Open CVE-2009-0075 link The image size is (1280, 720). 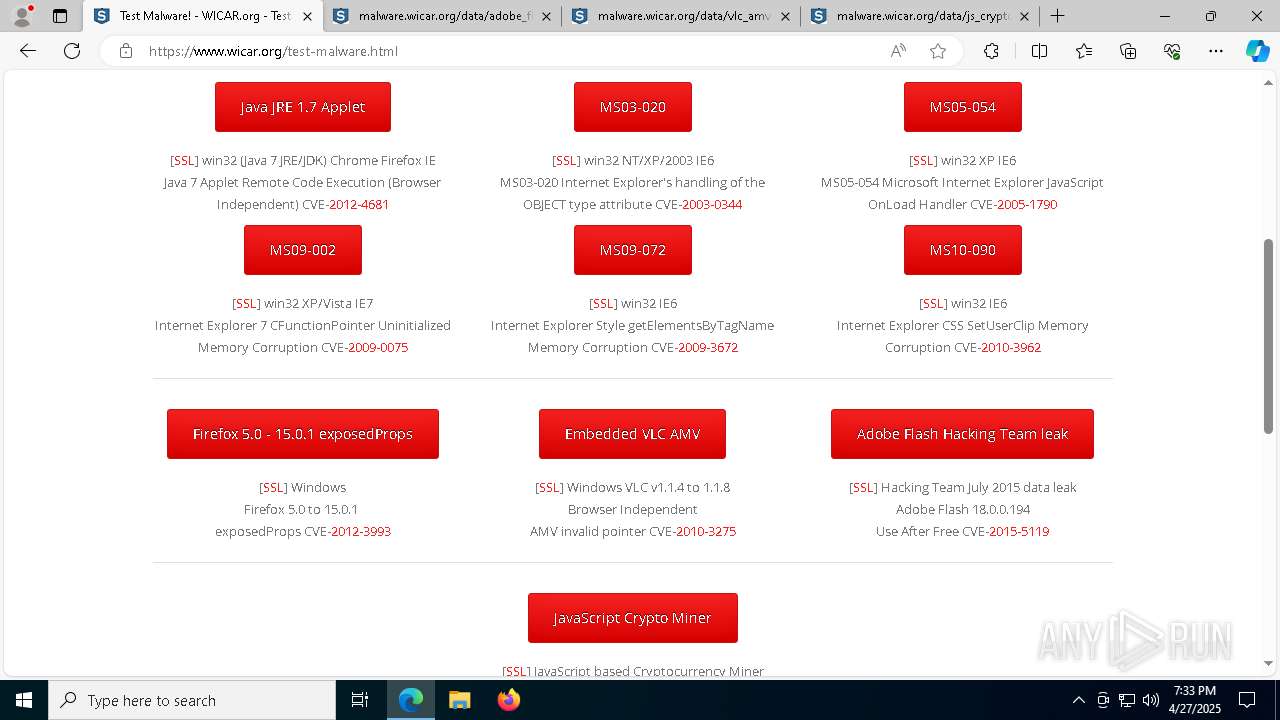tap(378, 347)
